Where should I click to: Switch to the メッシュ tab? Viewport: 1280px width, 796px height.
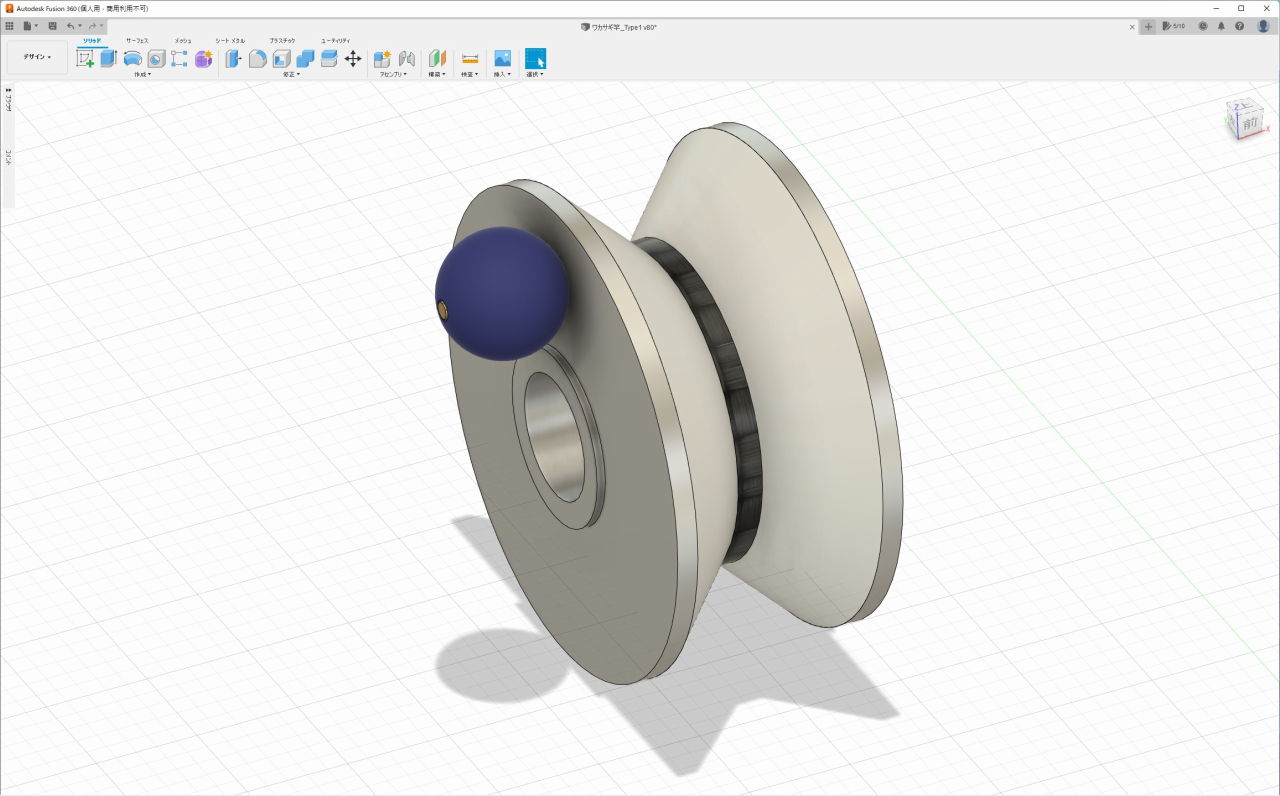click(183, 40)
